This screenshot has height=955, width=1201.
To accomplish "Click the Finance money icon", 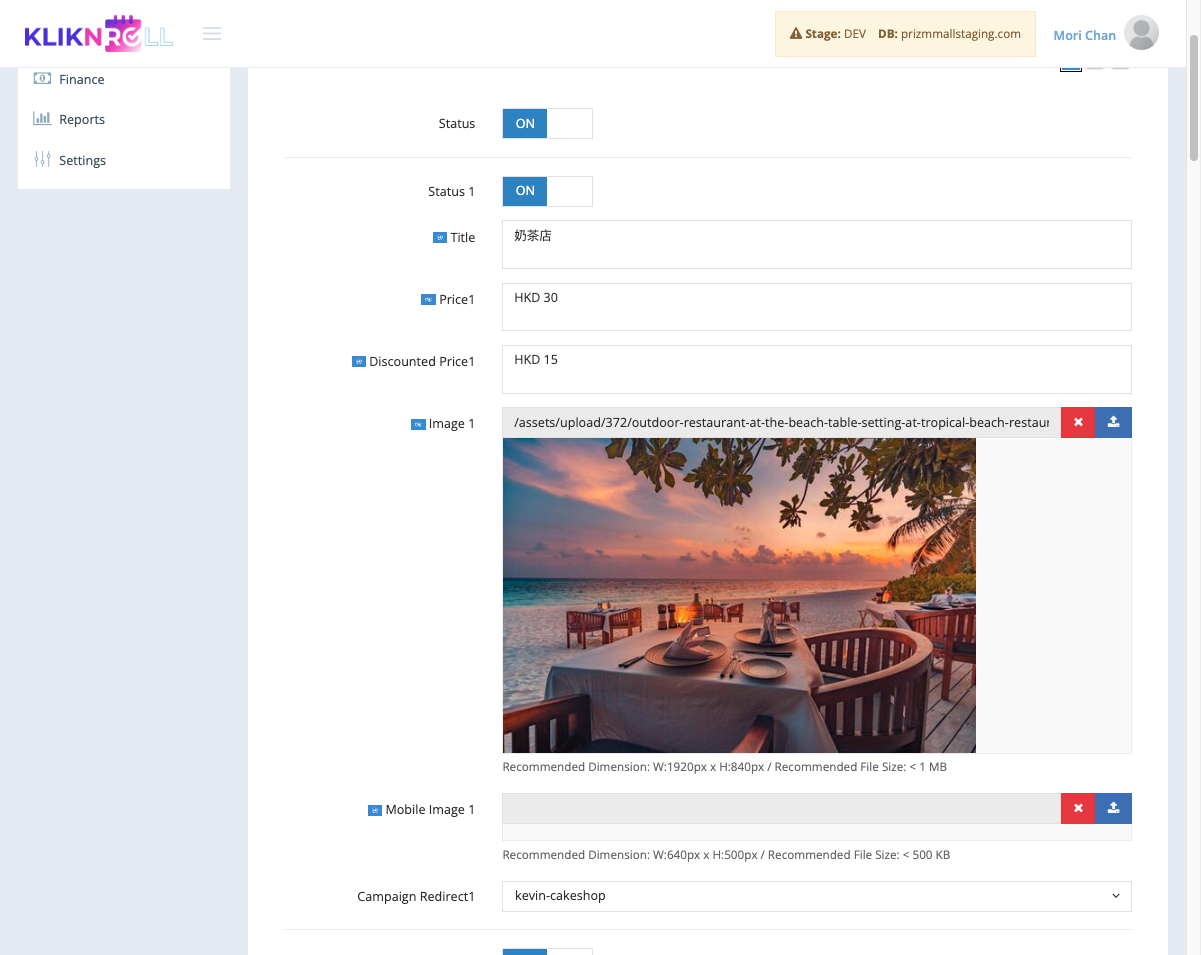I will (x=42, y=79).
